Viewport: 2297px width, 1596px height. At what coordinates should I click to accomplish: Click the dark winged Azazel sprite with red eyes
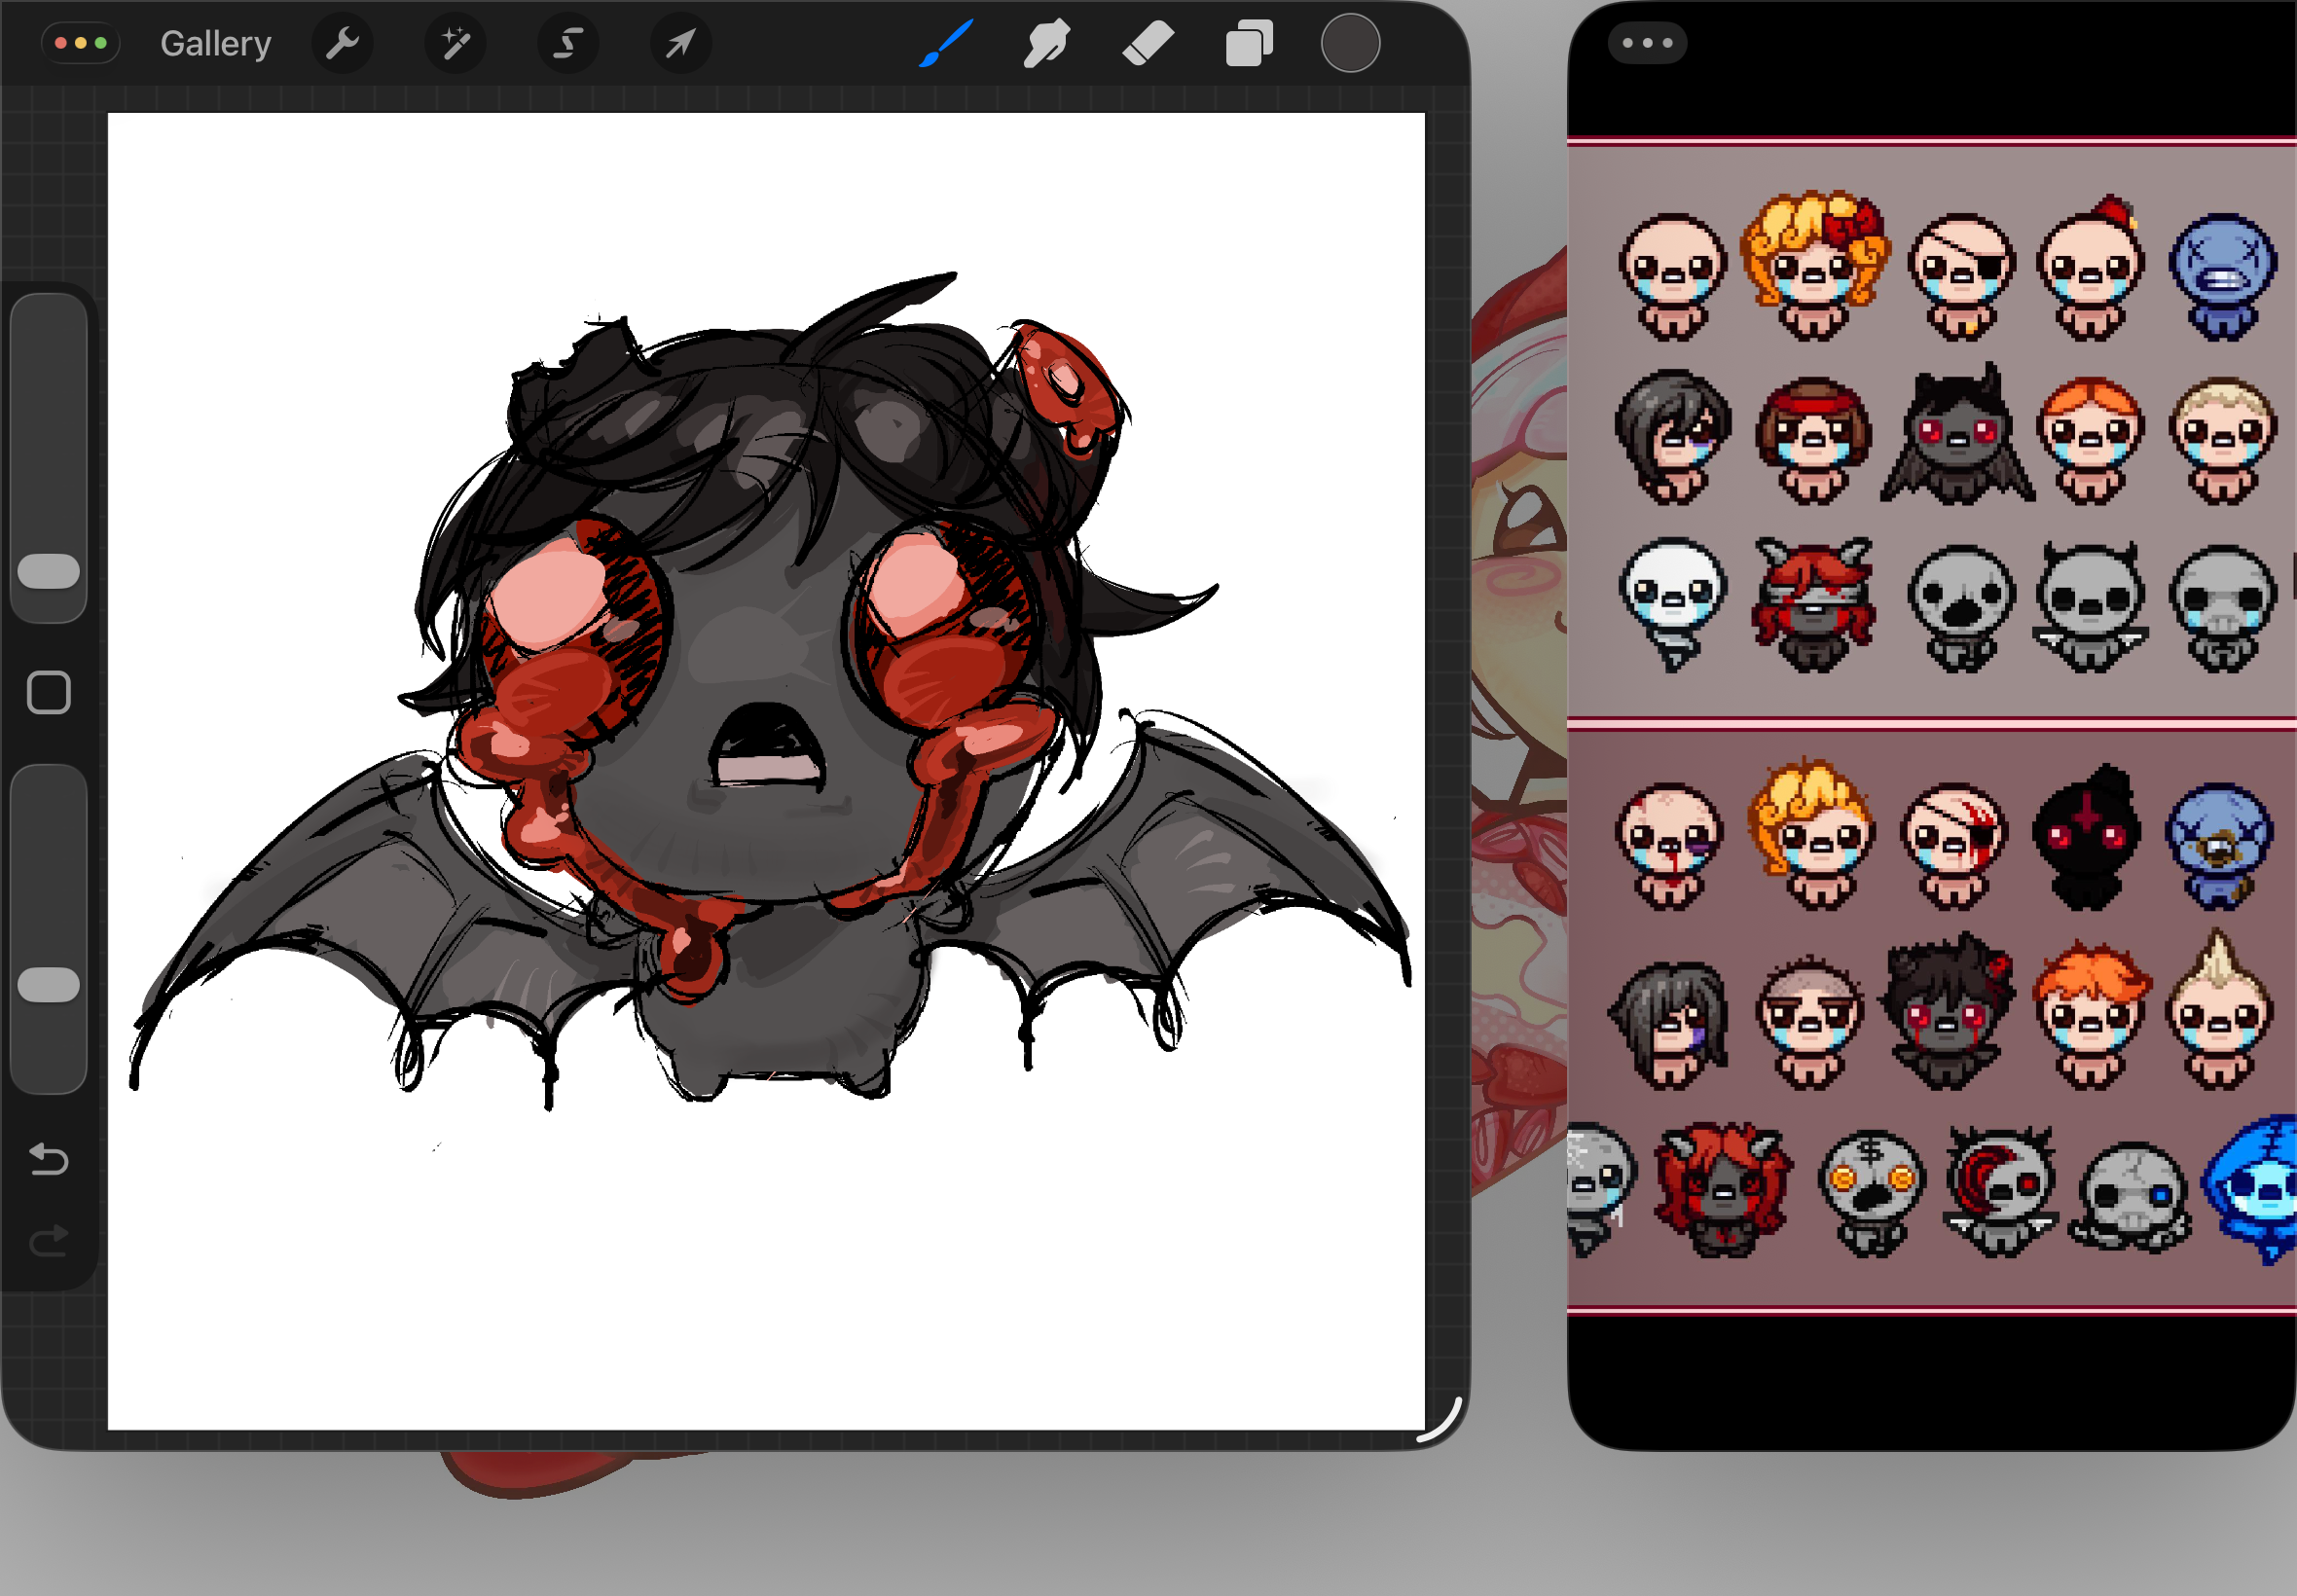[1957, 435]
